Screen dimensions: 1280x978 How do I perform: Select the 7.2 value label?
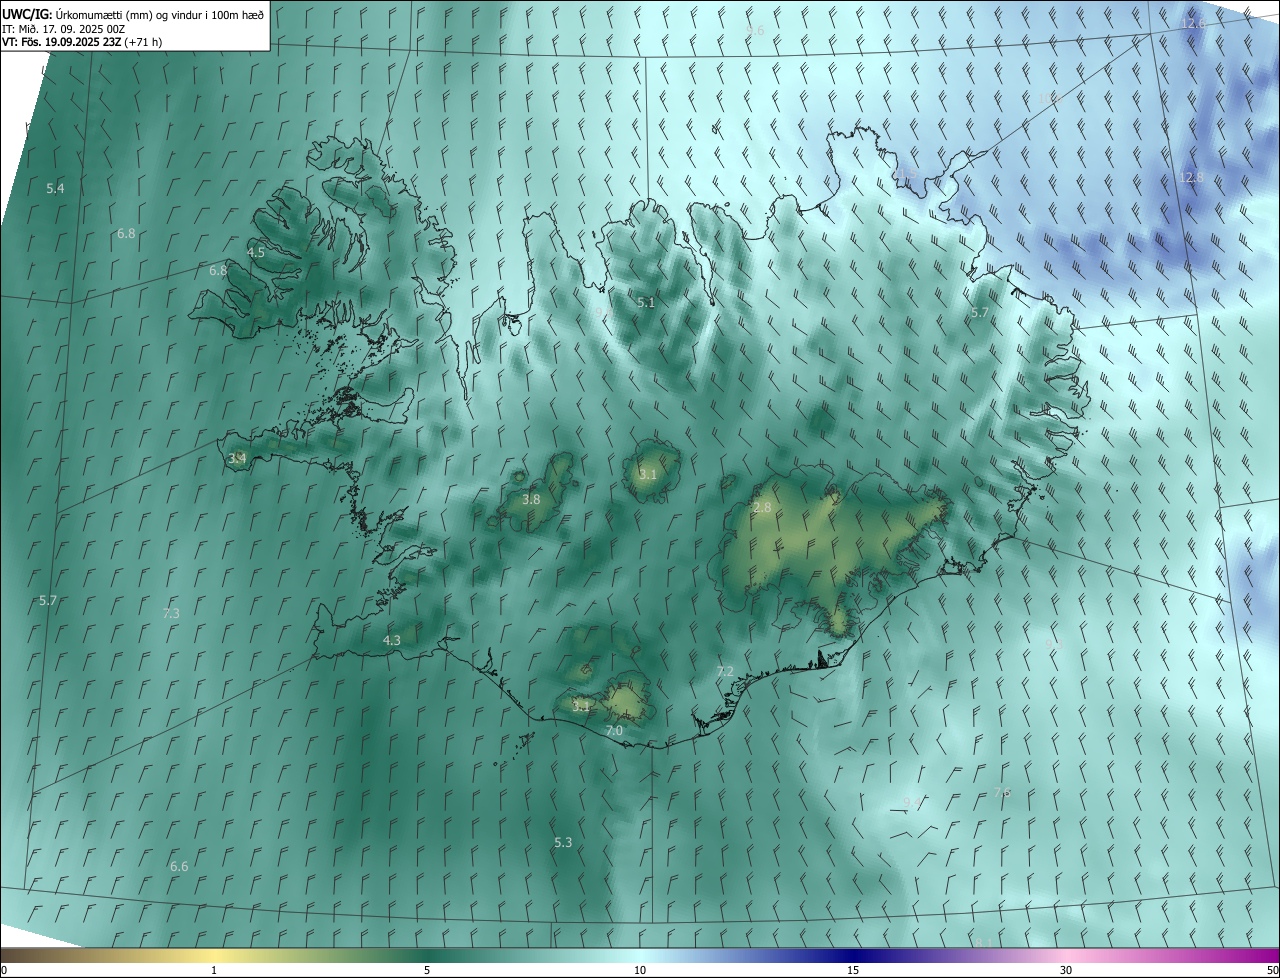726,671
